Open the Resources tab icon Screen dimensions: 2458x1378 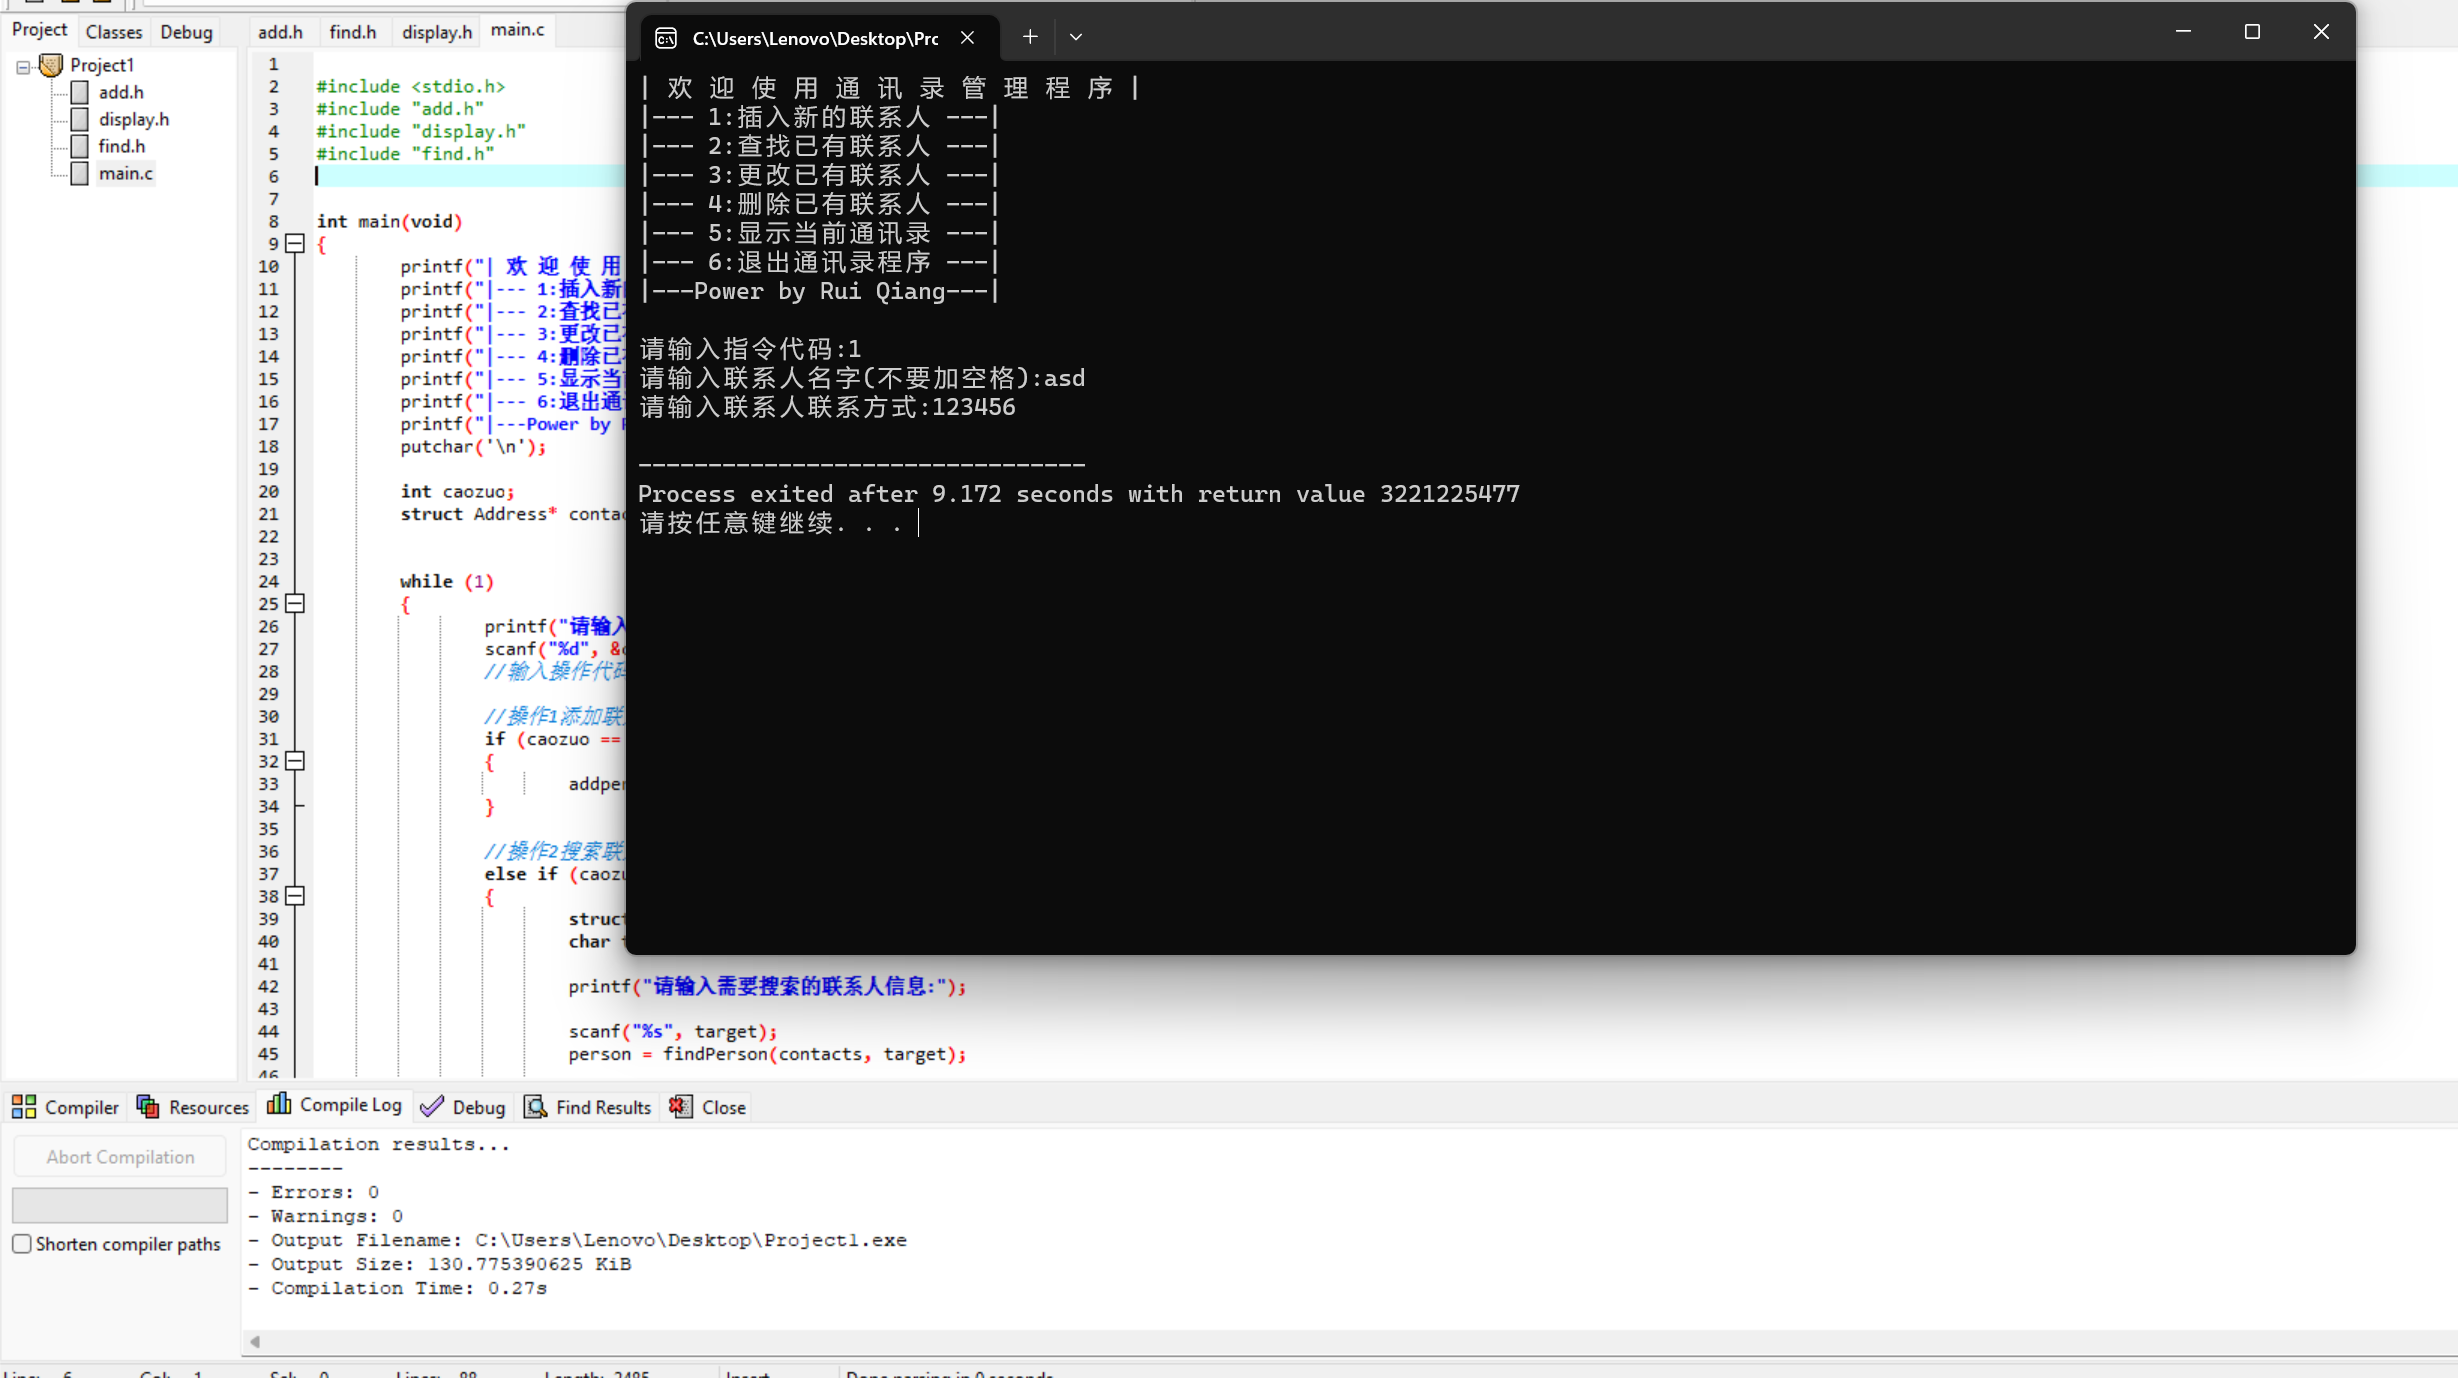(148, 1106)
